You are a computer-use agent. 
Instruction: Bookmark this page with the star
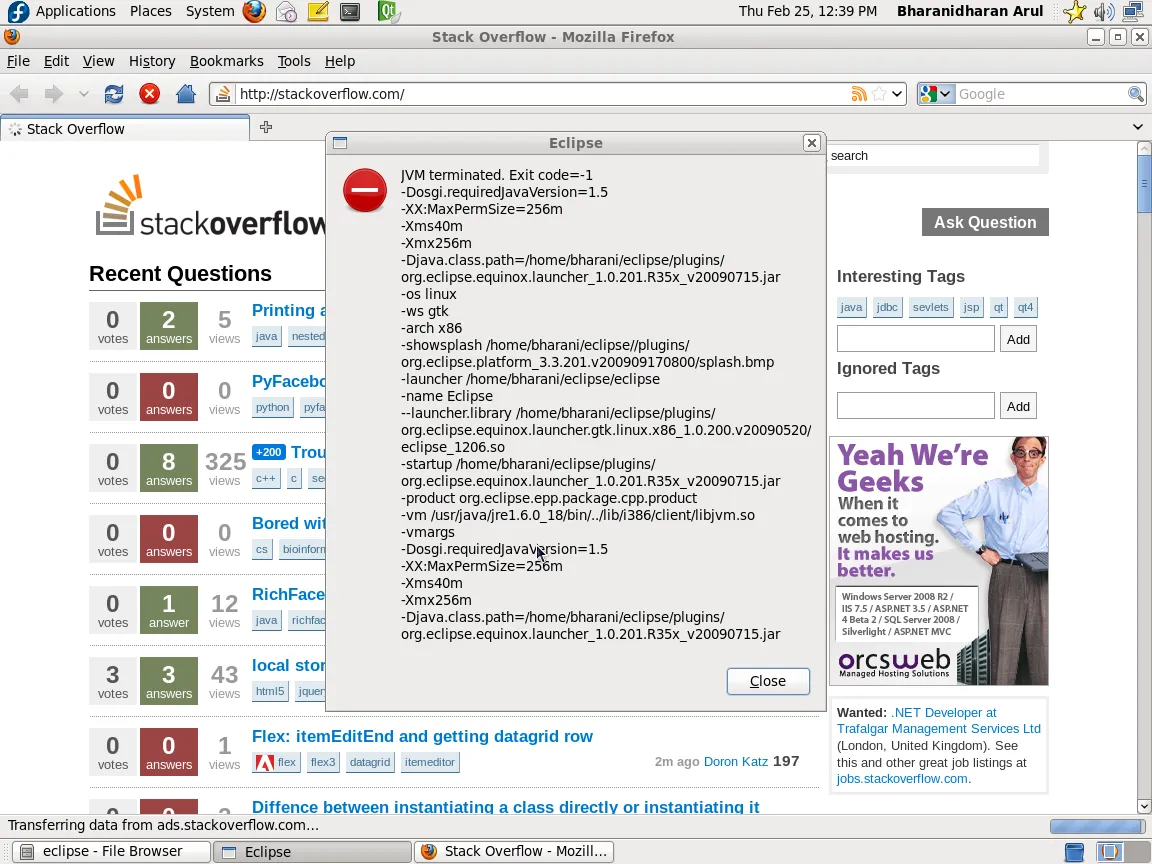tap(879, 94)
